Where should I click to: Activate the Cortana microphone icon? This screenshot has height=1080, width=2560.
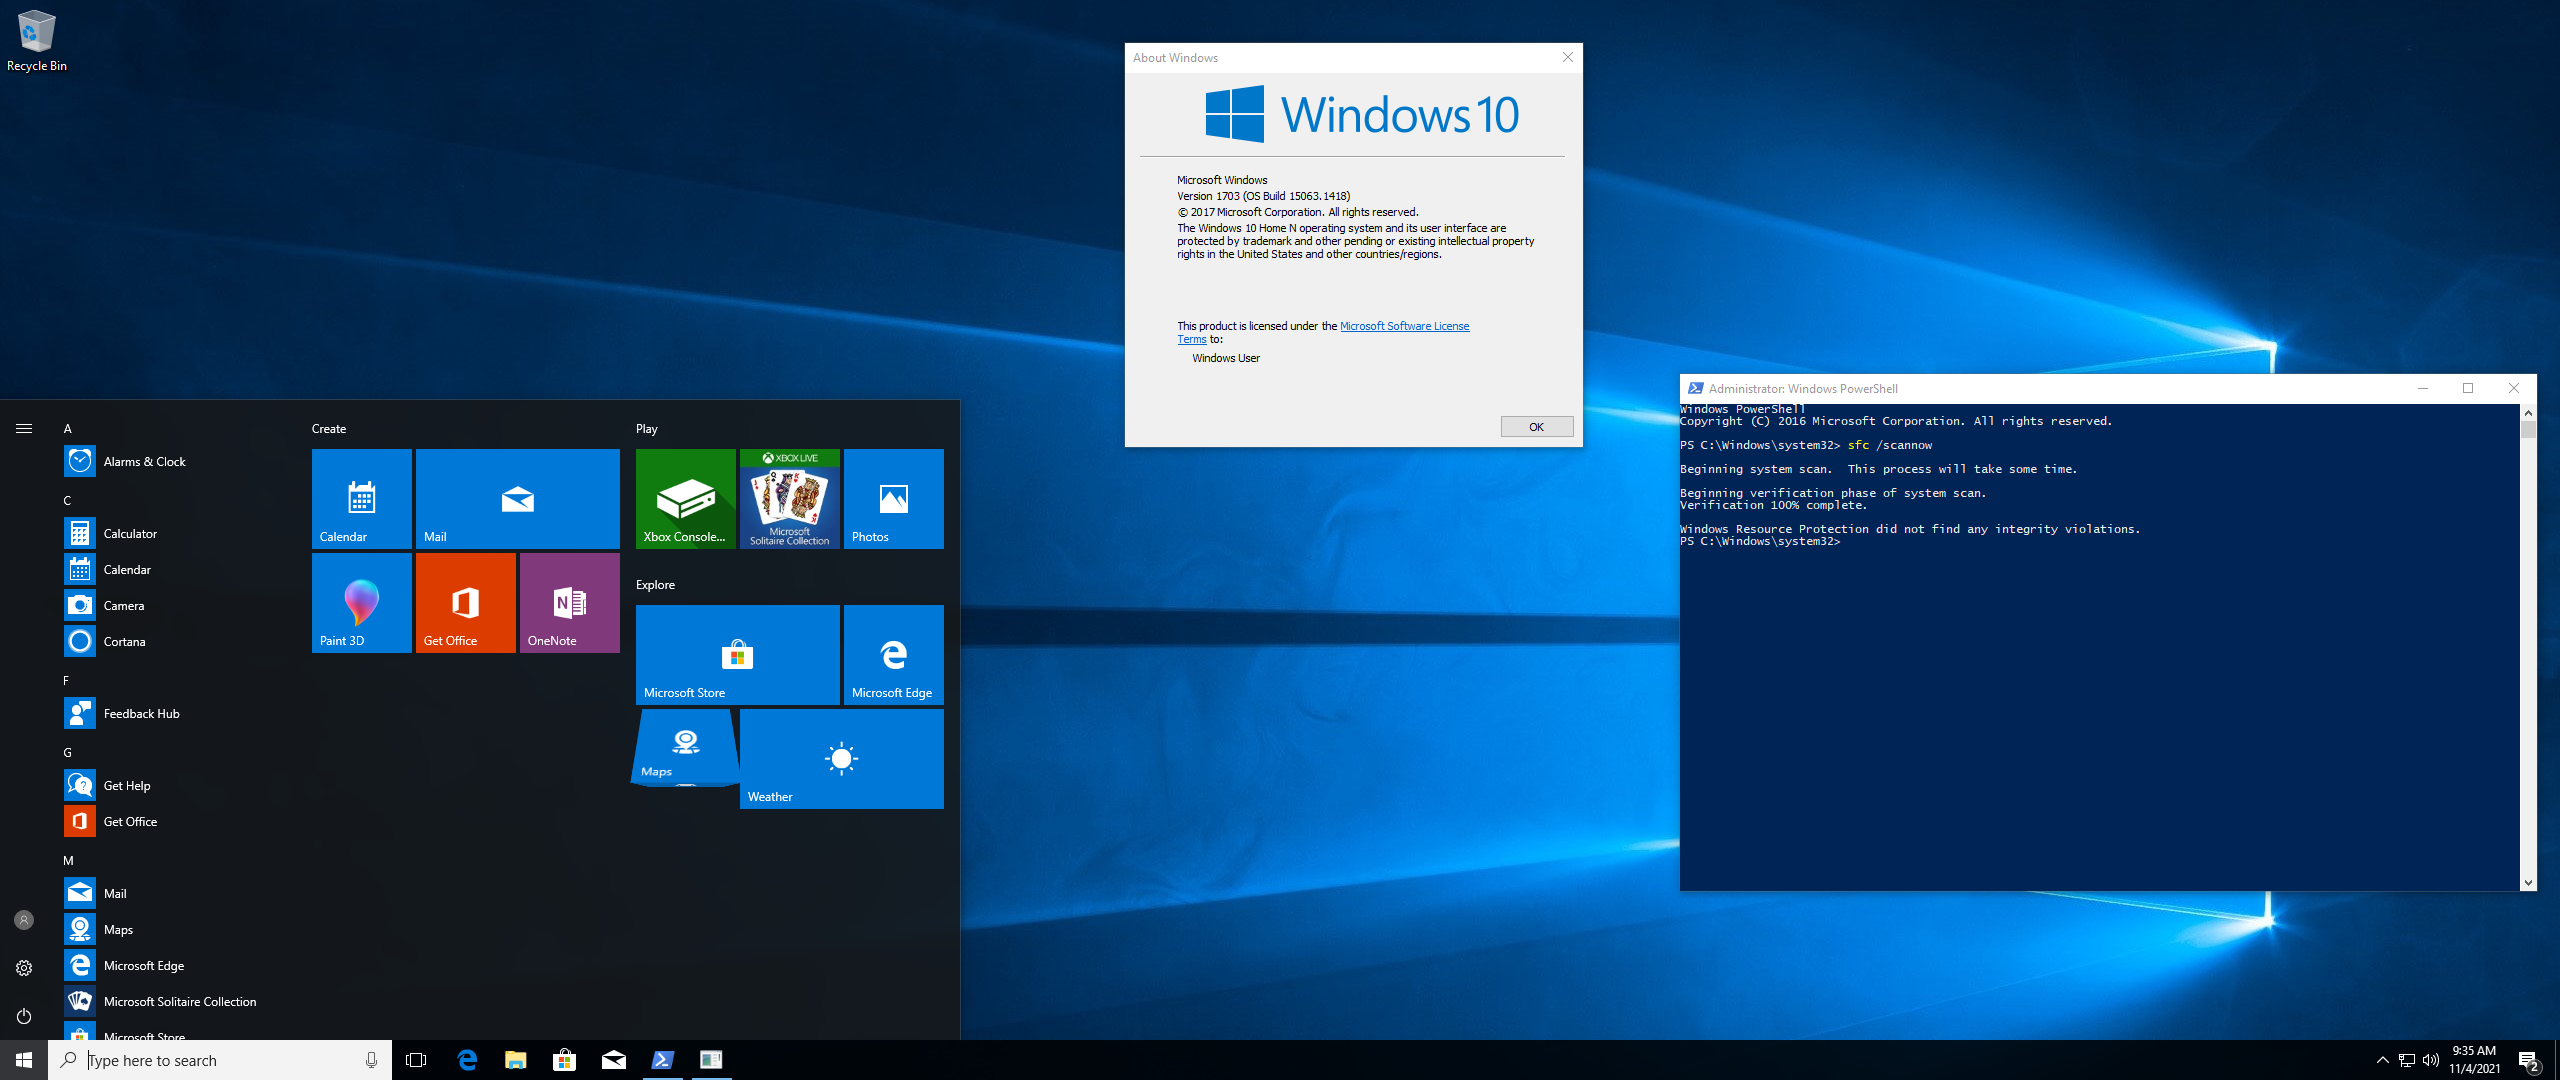(x=371, y=1060)
